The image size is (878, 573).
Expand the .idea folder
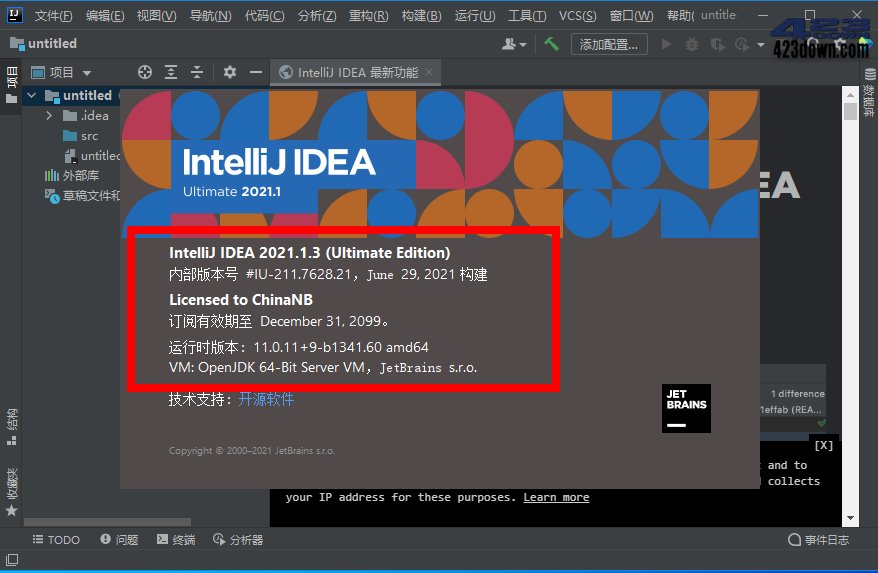point(49,115)
